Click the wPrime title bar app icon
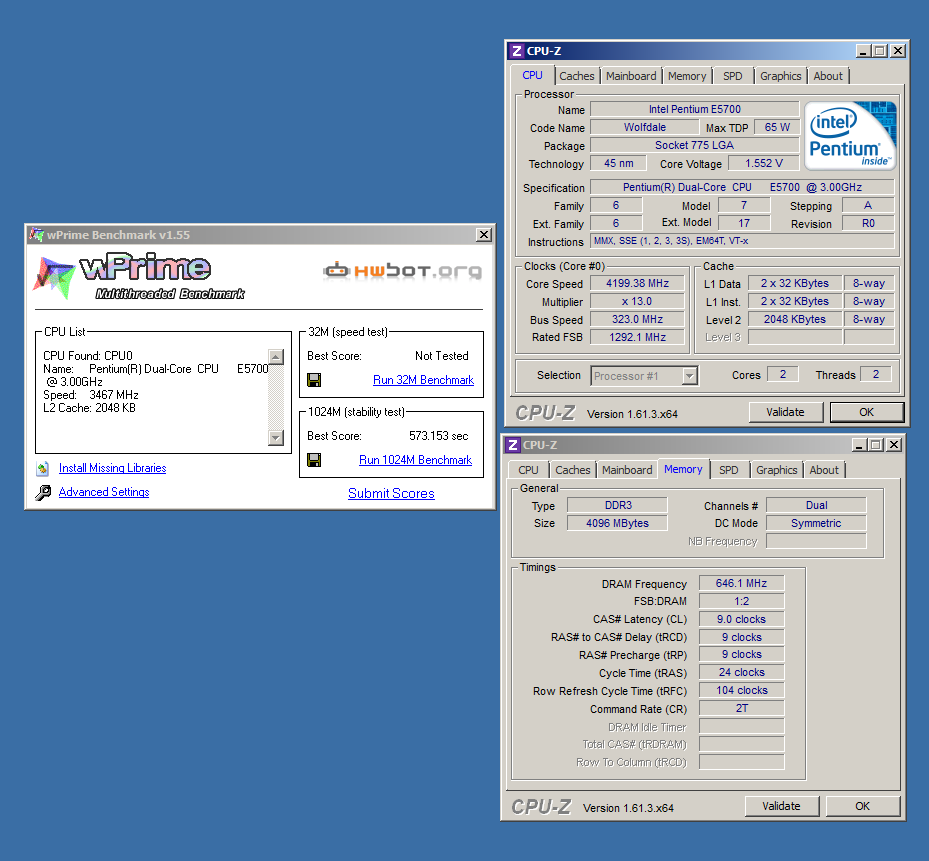929x861 pixels. 37,235
